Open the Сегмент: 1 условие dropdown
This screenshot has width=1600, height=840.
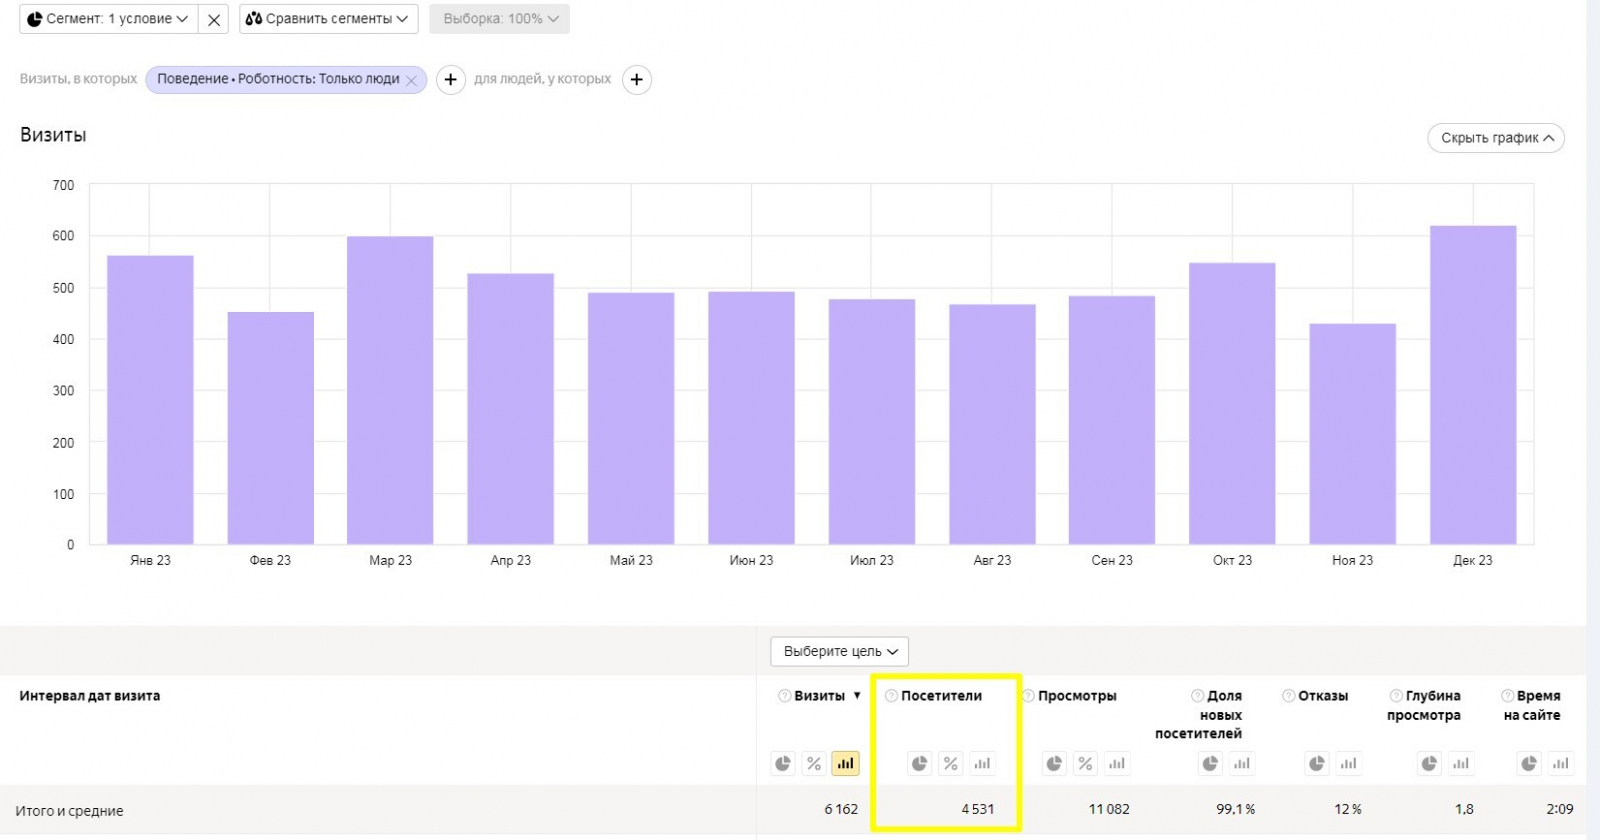pos(108,19)
